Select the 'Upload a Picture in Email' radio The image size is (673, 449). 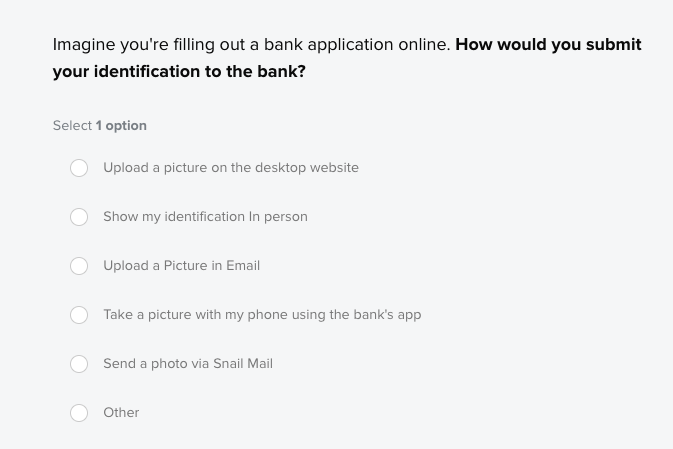tap(79, 266)
